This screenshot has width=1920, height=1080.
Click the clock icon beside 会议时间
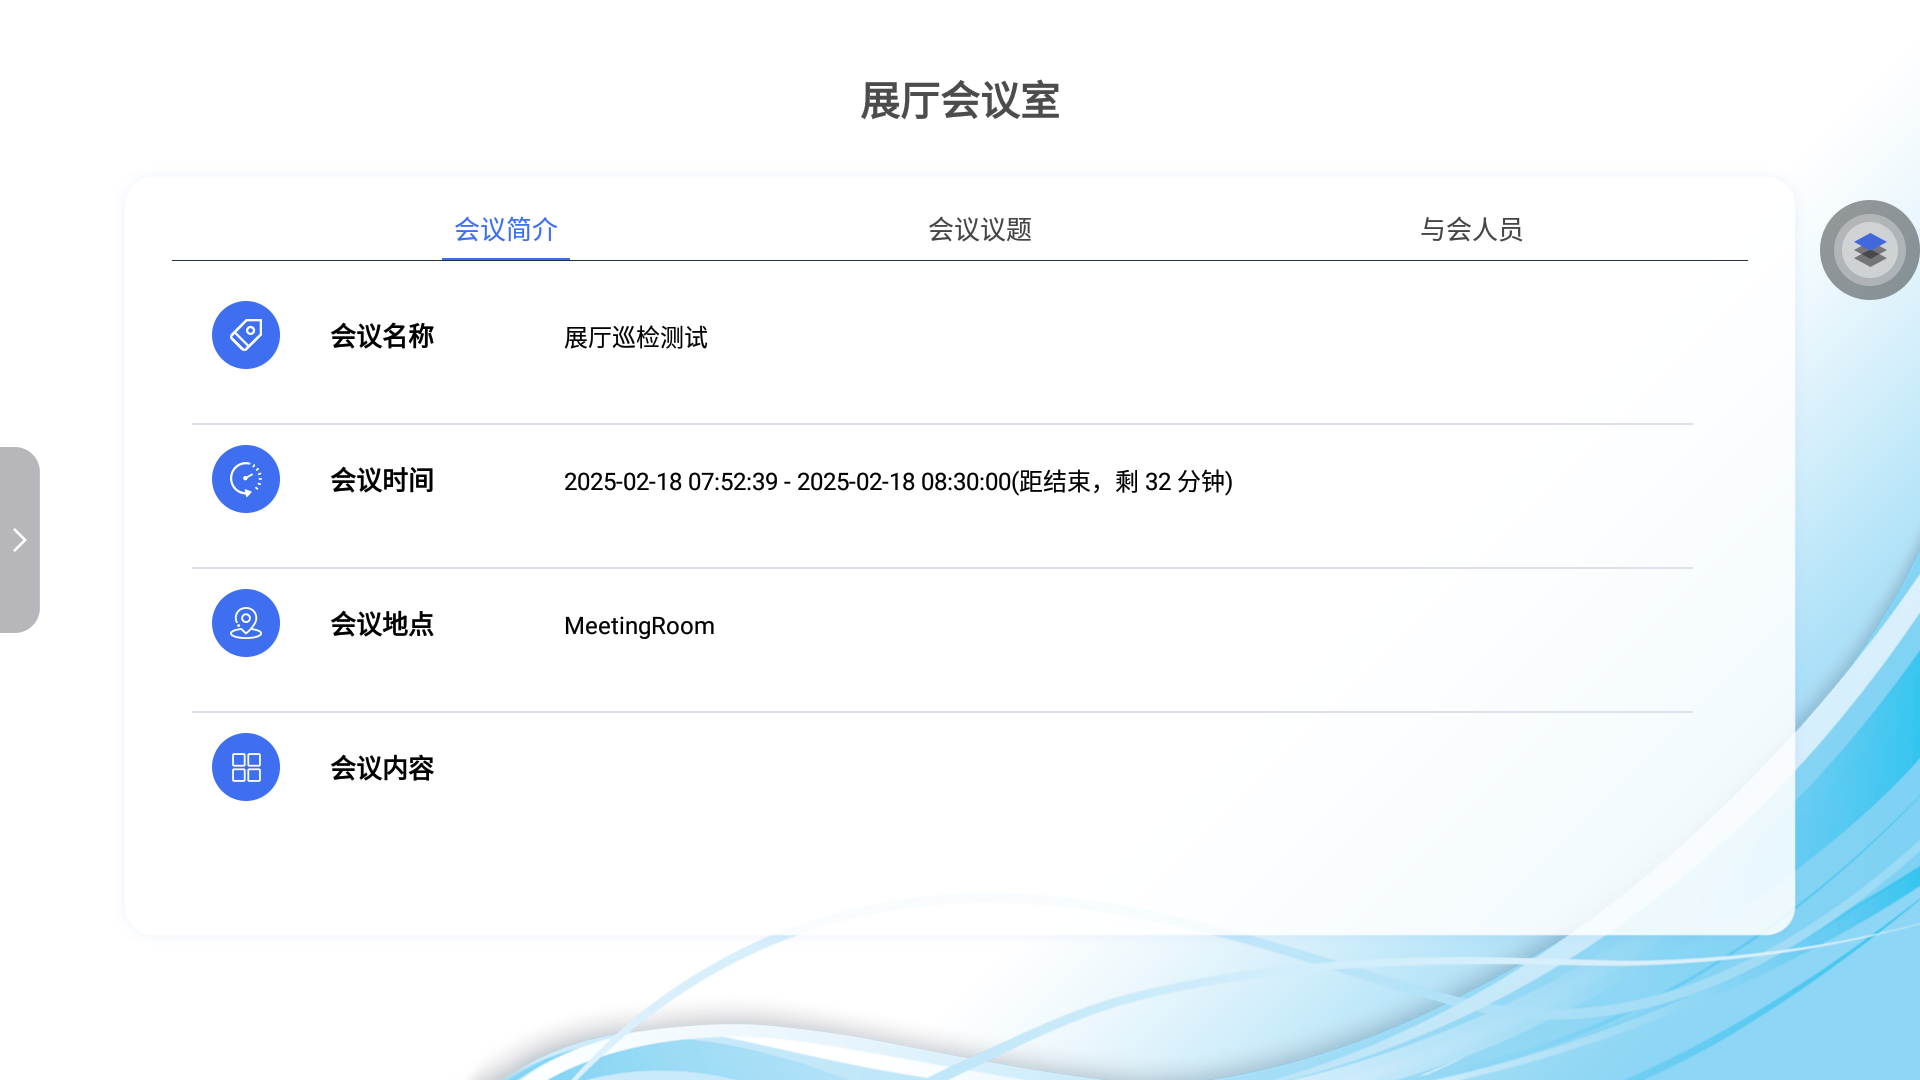(x=246, y=479)
